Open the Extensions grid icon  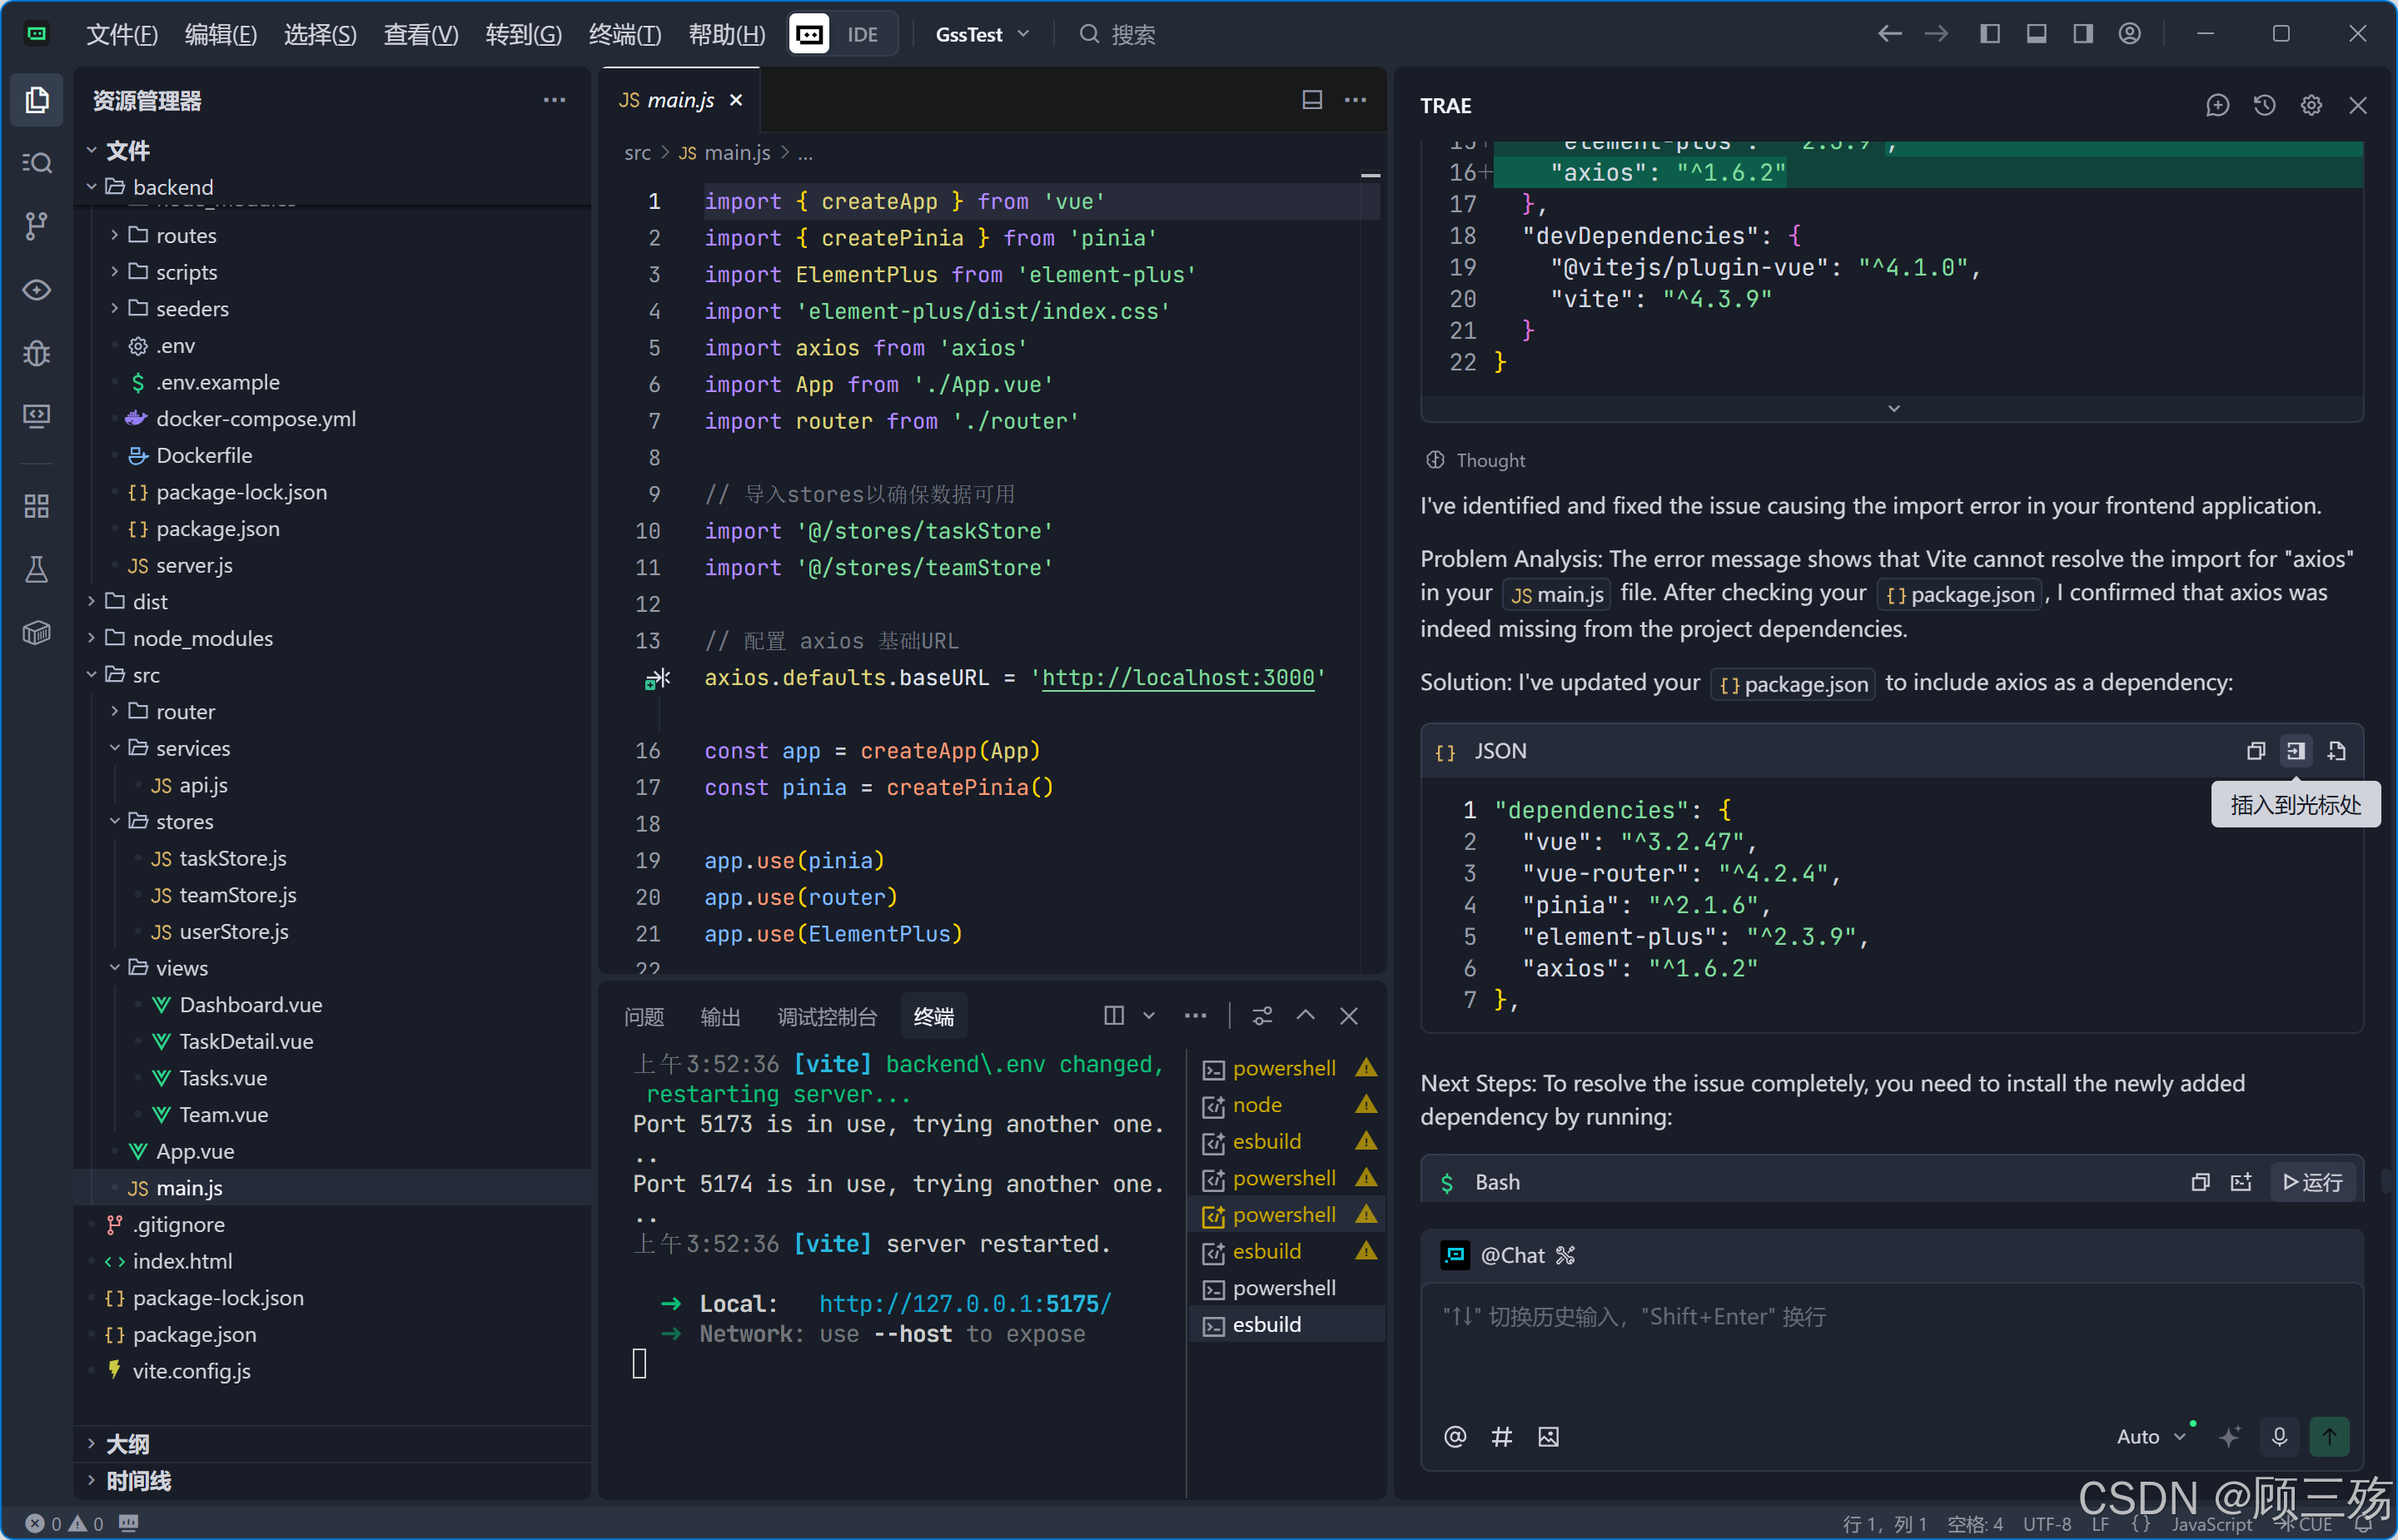tap(37, 506)
